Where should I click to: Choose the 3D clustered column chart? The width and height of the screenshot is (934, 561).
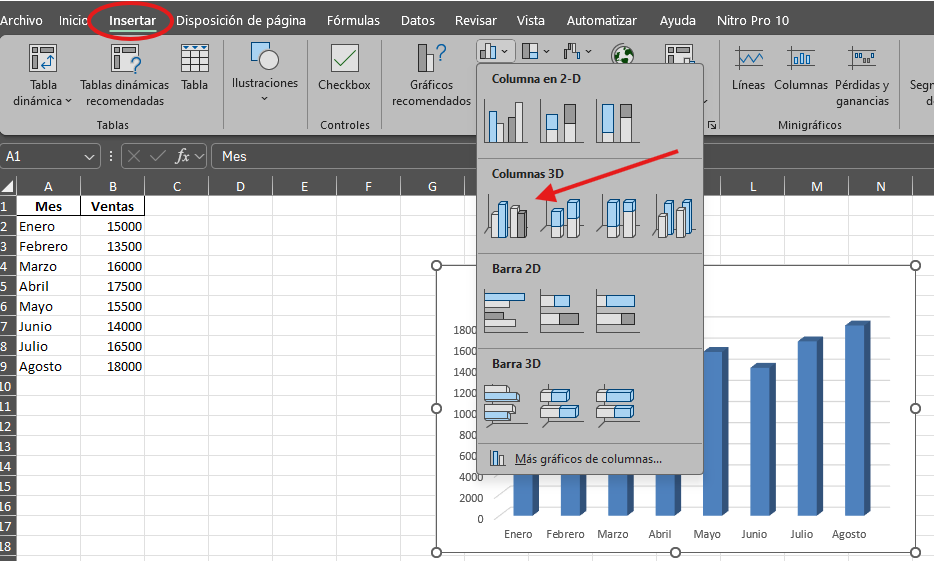[x=506, y=217]
